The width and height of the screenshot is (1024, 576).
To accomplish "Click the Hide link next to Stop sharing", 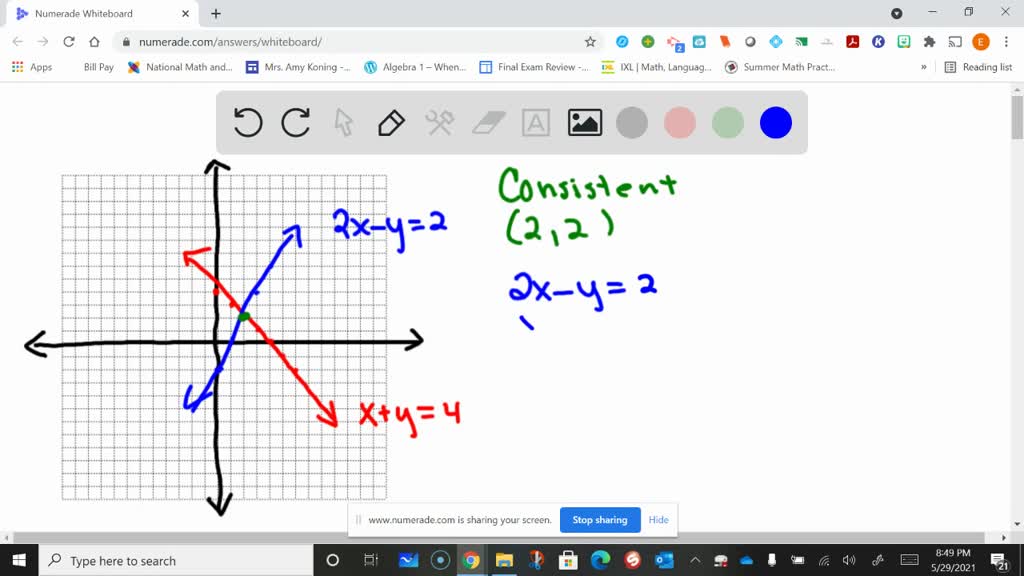I will 658,520.
